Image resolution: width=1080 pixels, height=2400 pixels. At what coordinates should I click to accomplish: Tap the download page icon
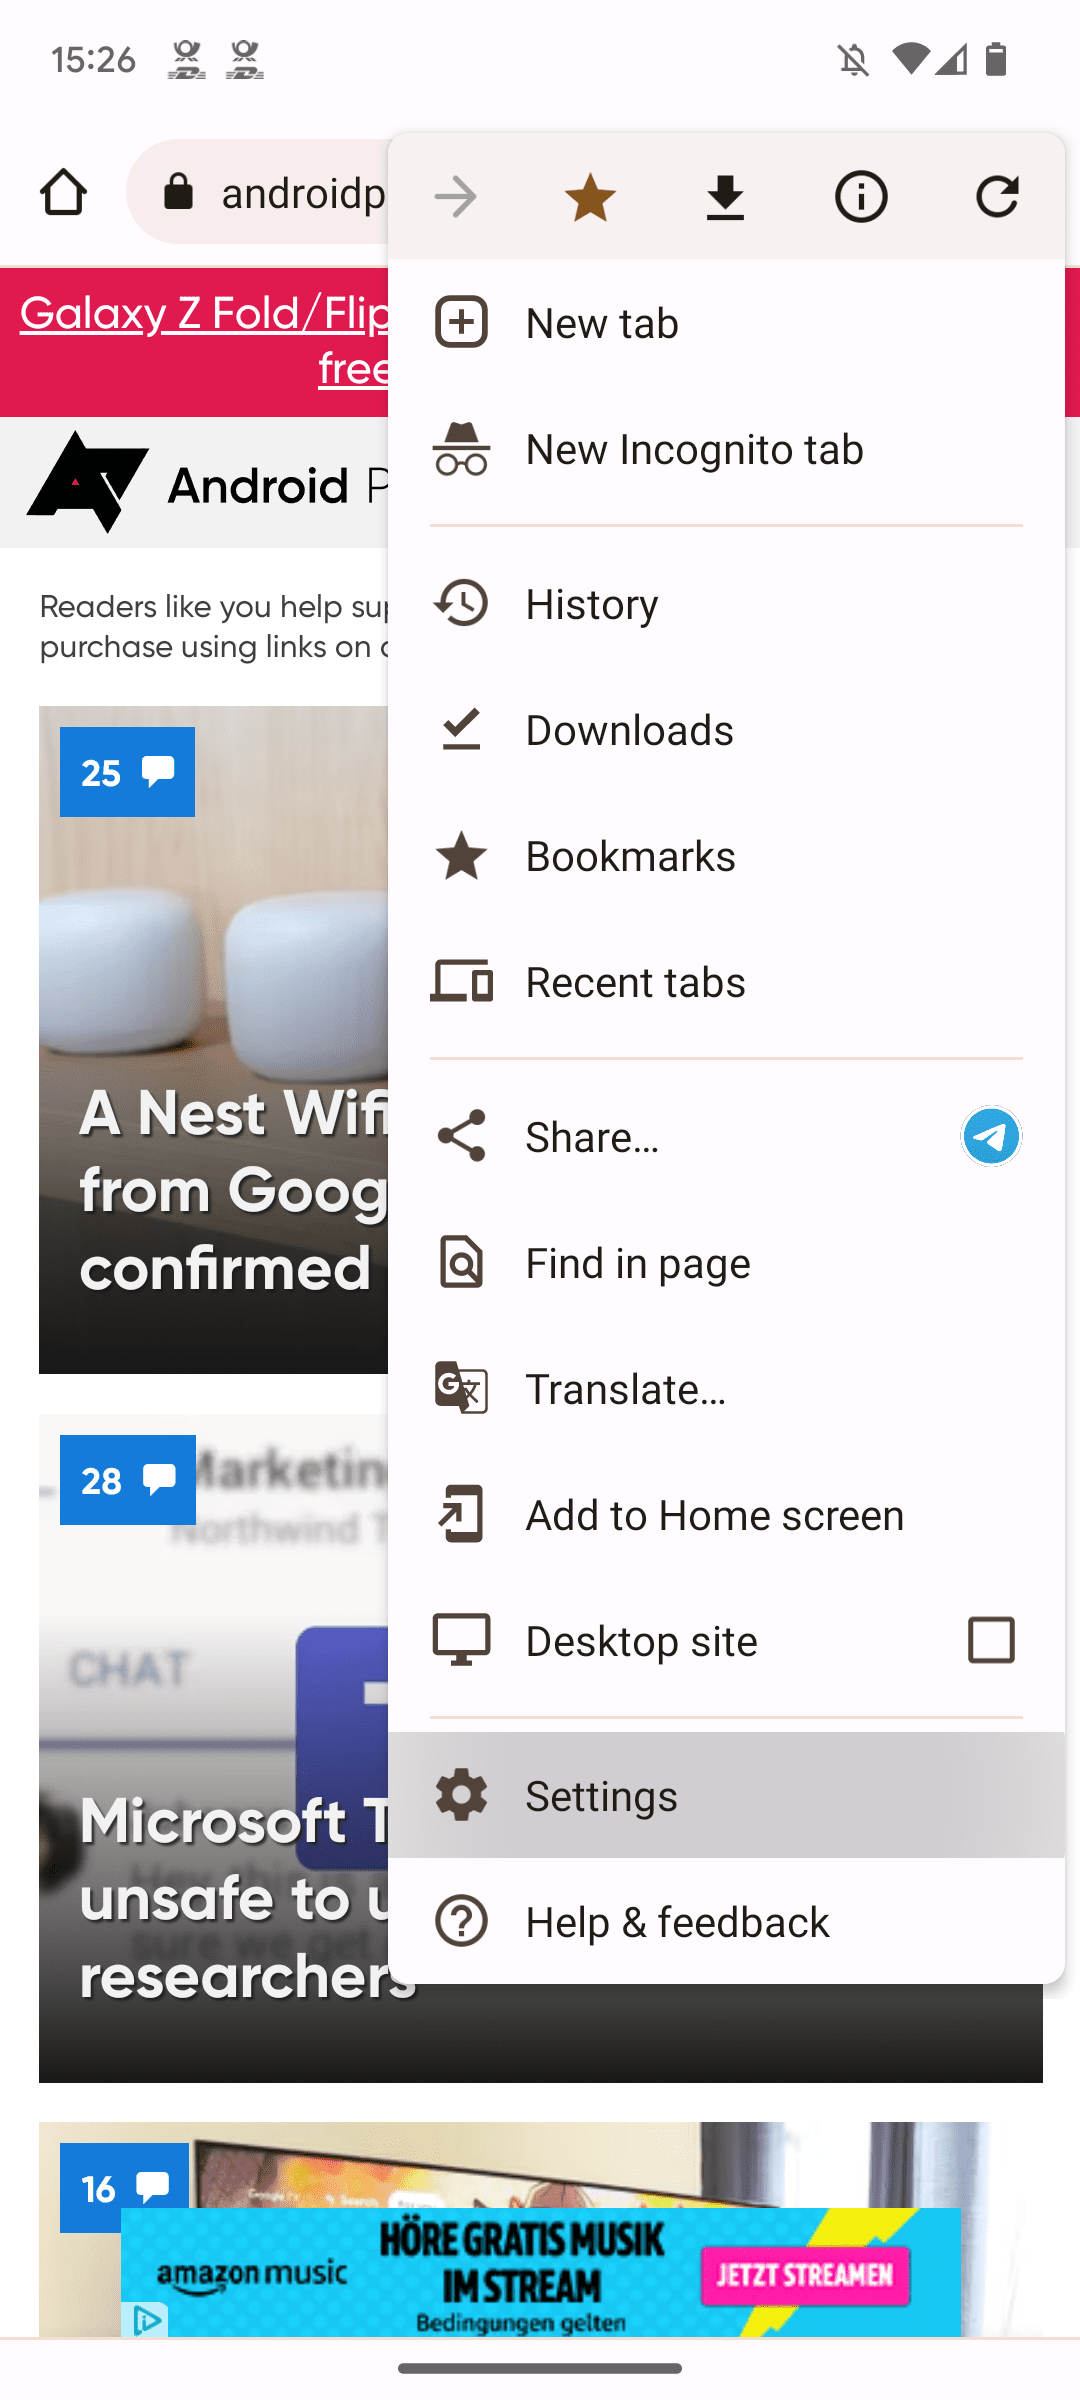tap(725, 196)
